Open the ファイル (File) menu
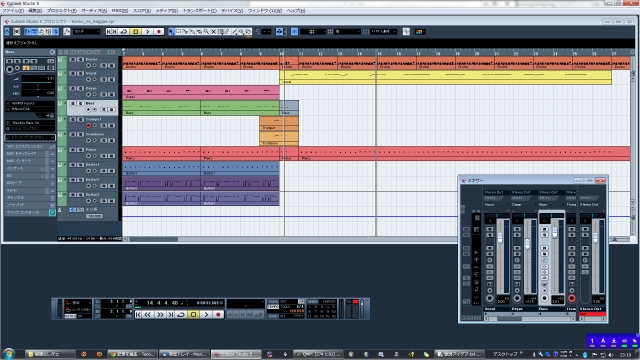 tap(13, 11)
